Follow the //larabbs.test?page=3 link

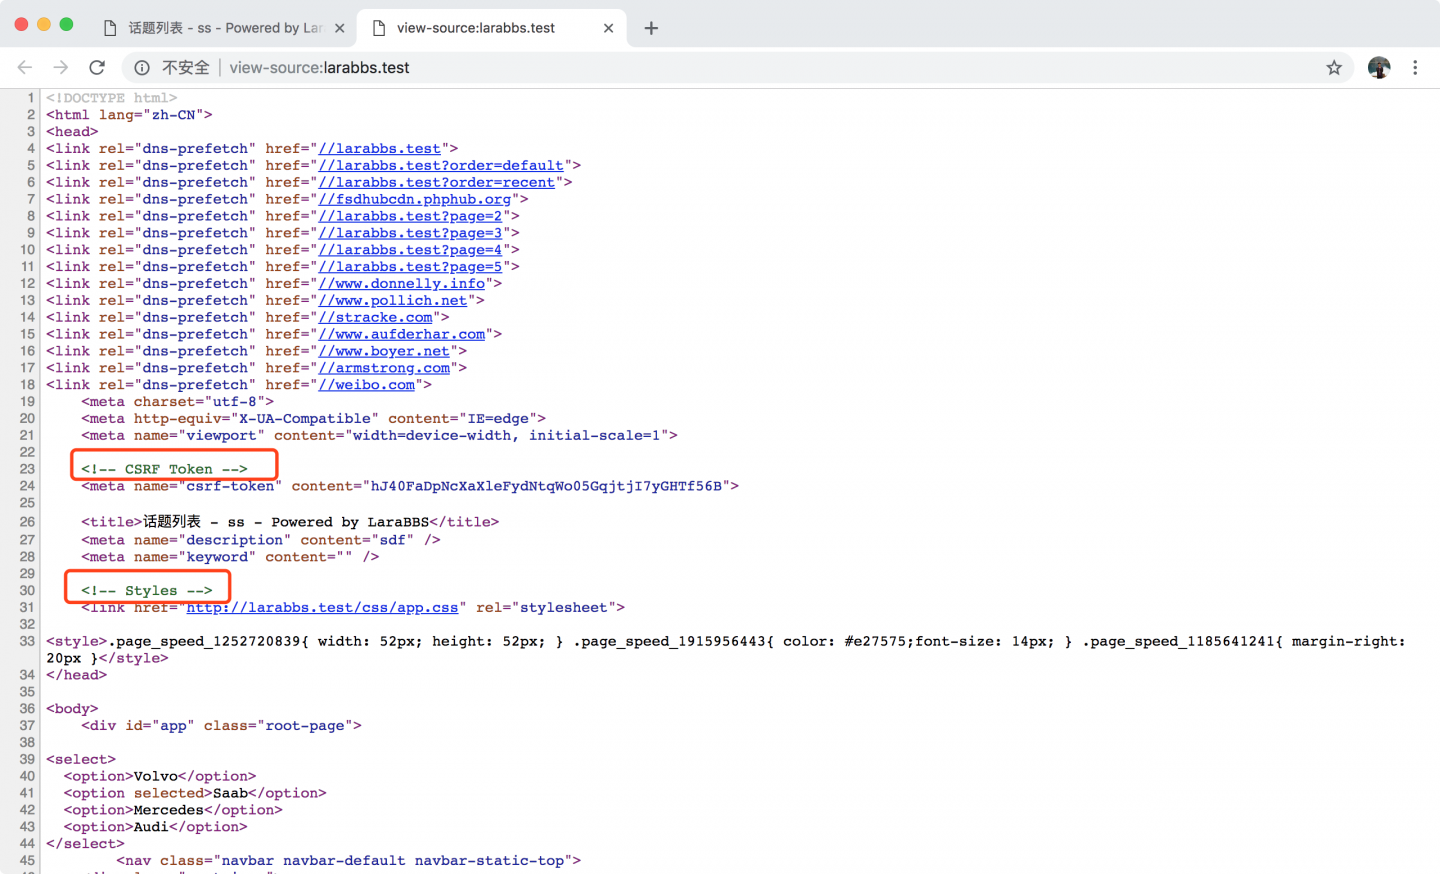pyautogui.click(x=410, y=233)
